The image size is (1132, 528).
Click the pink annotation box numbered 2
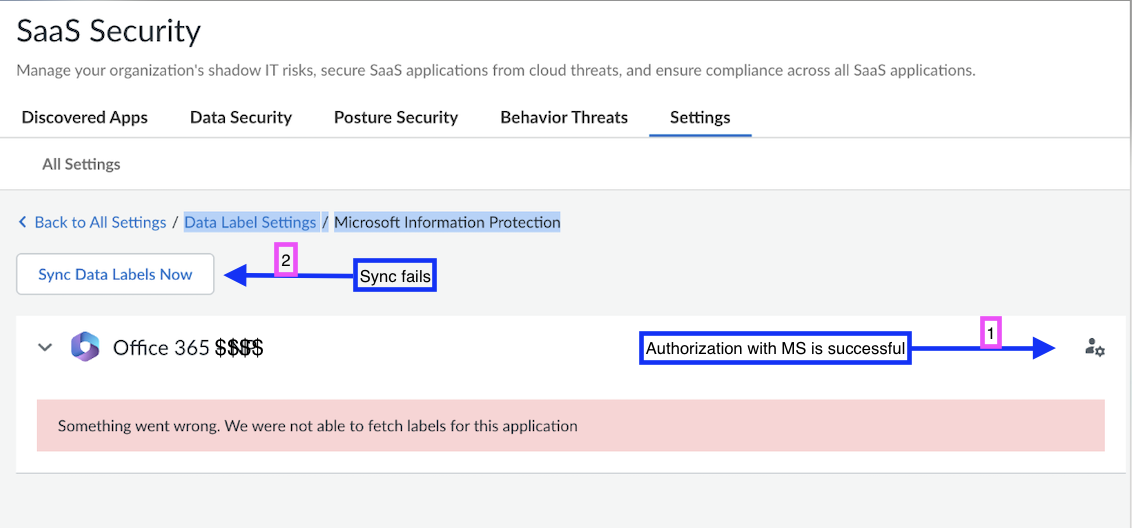coord(286,261)
